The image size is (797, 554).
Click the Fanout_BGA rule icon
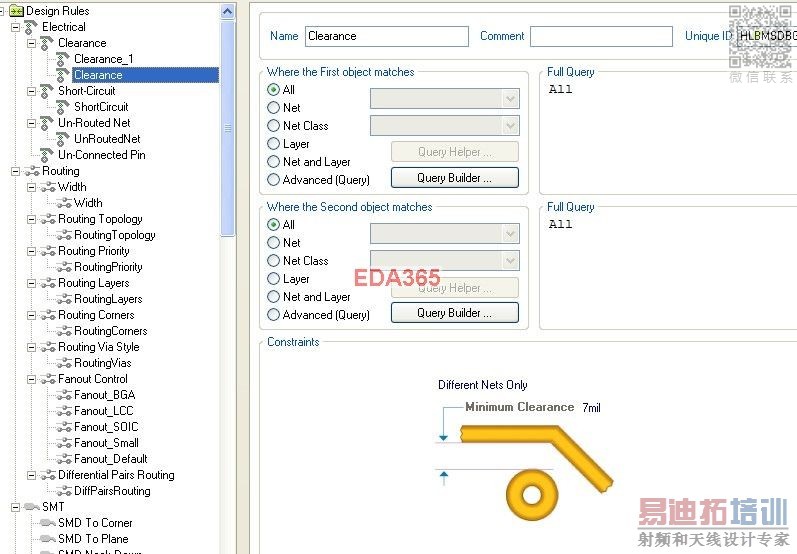click(x=64, y=395)
